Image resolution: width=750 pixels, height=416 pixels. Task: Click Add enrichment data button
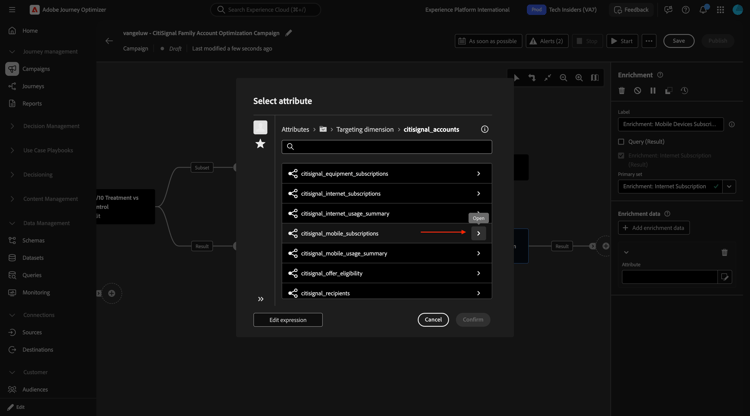tap(653, 228)
